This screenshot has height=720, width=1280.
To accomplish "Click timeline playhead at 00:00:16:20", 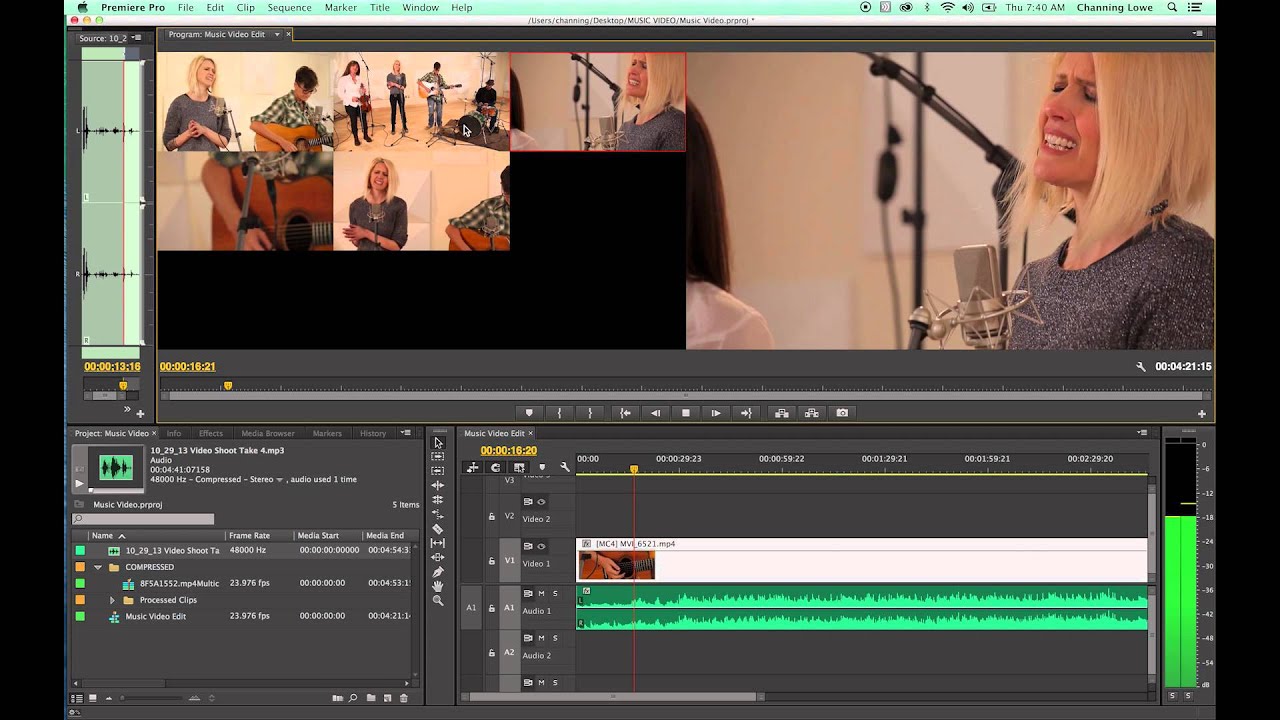I will point(633,468).
